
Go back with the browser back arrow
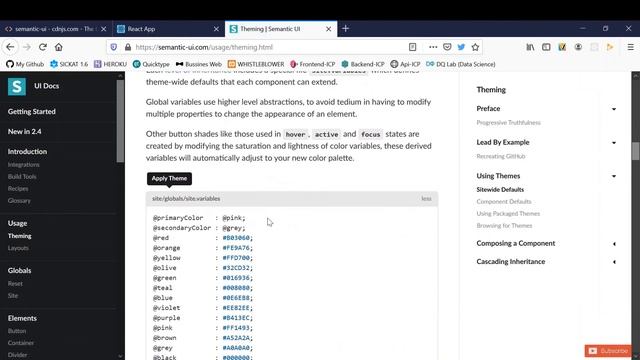[x=10, y=47]
